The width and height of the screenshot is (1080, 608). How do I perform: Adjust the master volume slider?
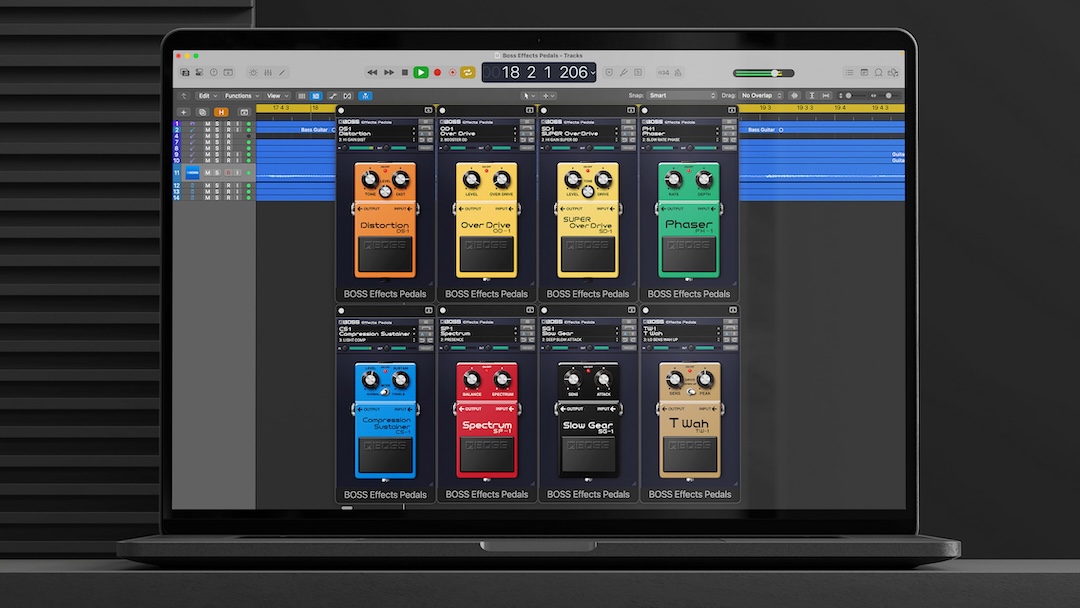tap(764, 73)
